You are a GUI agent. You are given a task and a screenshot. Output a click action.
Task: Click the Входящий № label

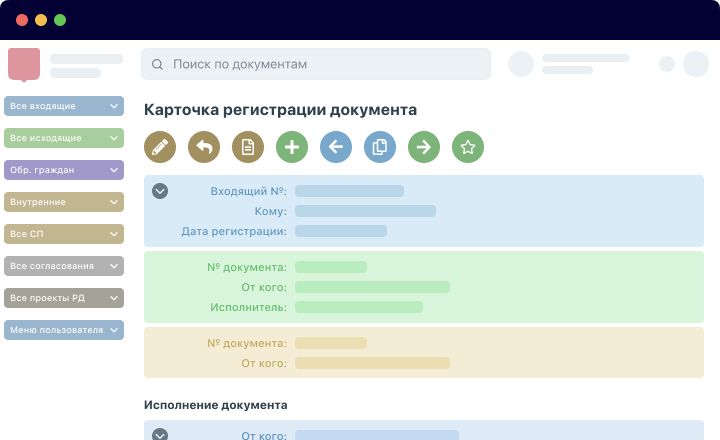click(248, 191)
